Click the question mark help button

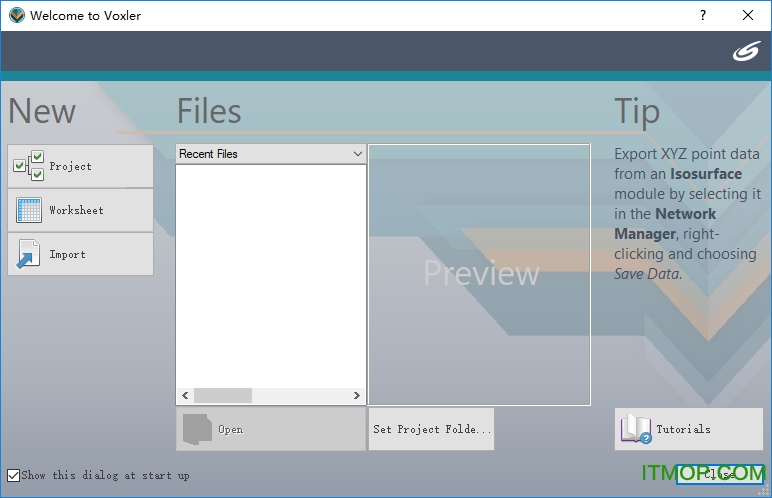click(703, 16)
